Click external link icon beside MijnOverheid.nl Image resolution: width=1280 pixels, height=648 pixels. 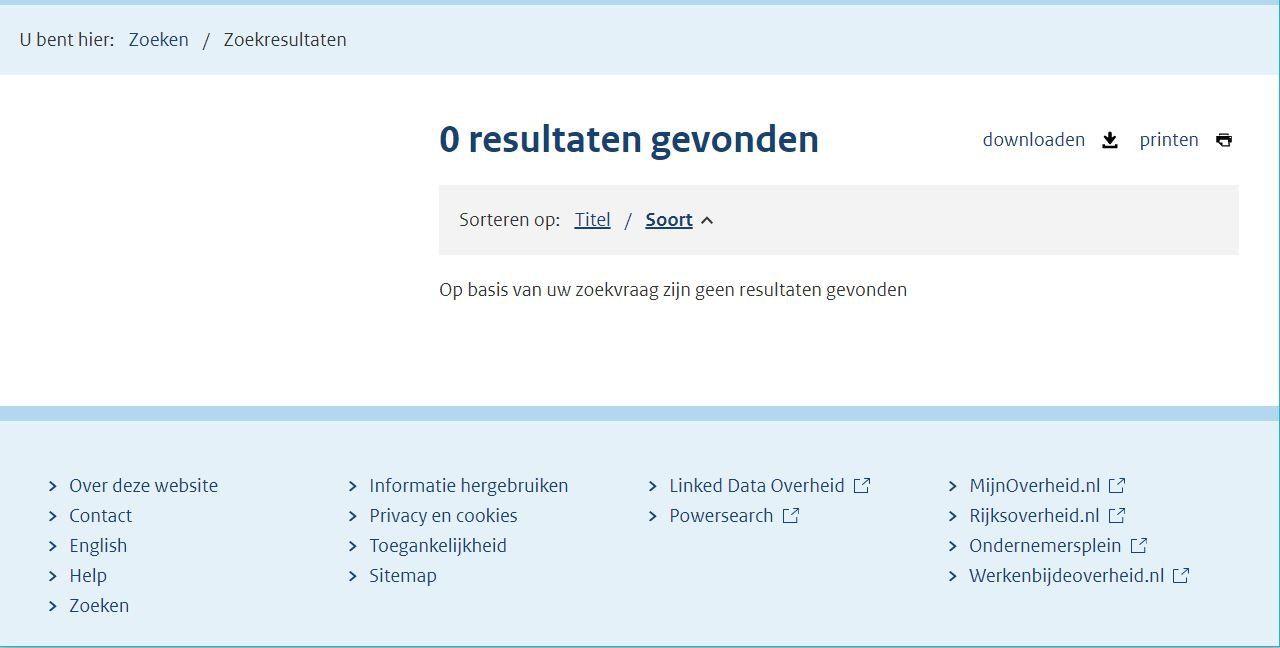tap(1117, 485)
